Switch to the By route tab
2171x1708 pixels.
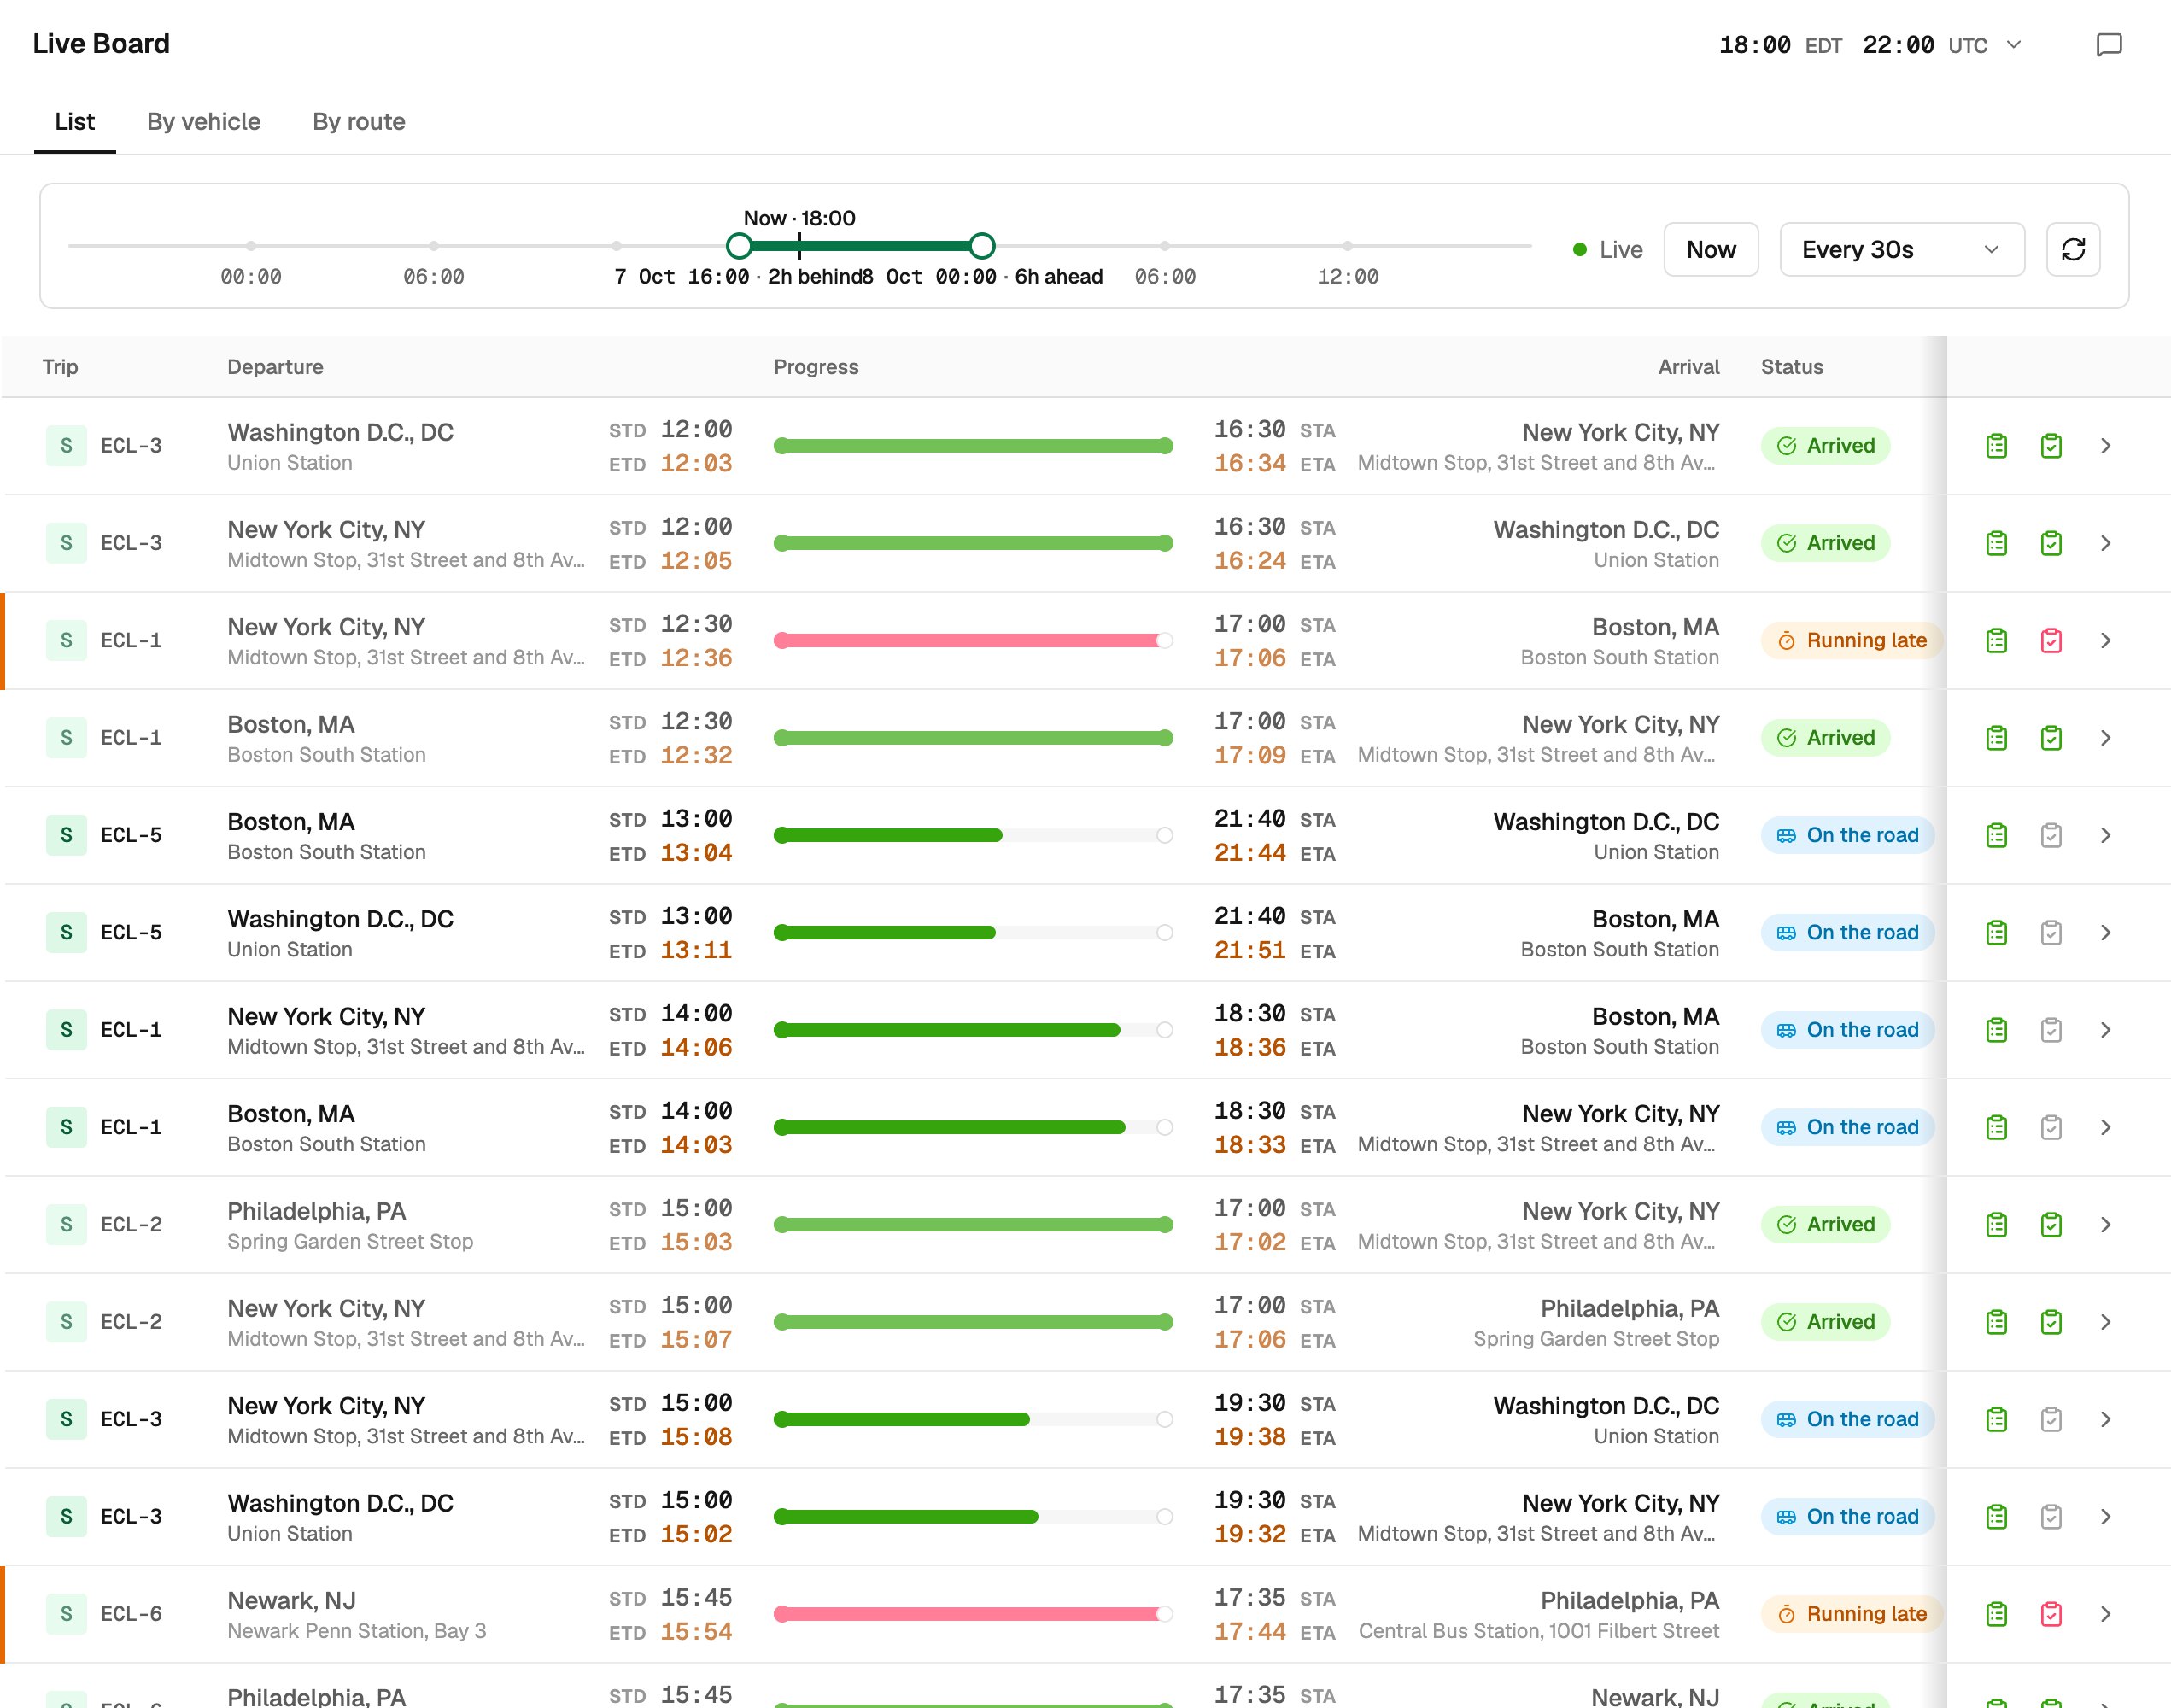click(x=359, y=122)
